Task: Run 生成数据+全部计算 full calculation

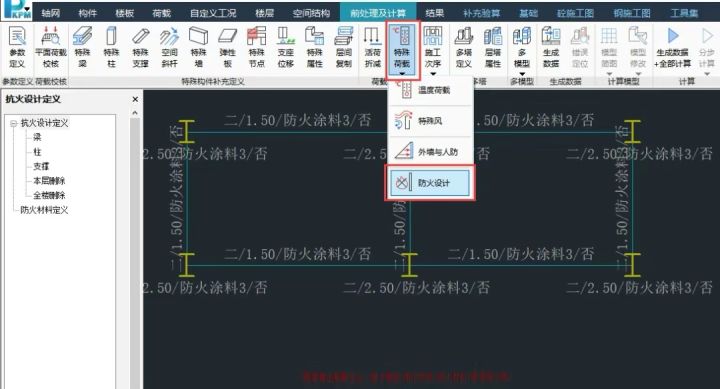Action: pos(672,47)
